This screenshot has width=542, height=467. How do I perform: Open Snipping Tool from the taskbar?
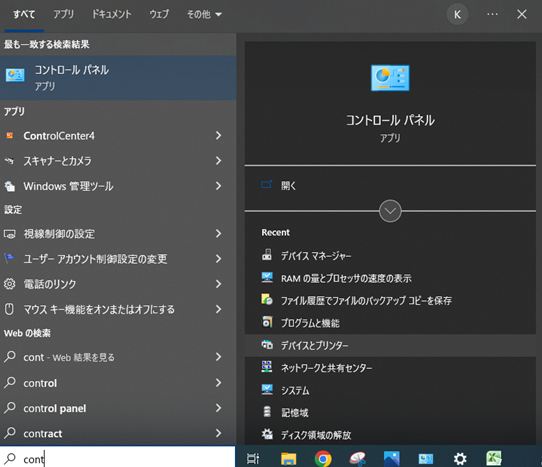(x=357, y=459)
